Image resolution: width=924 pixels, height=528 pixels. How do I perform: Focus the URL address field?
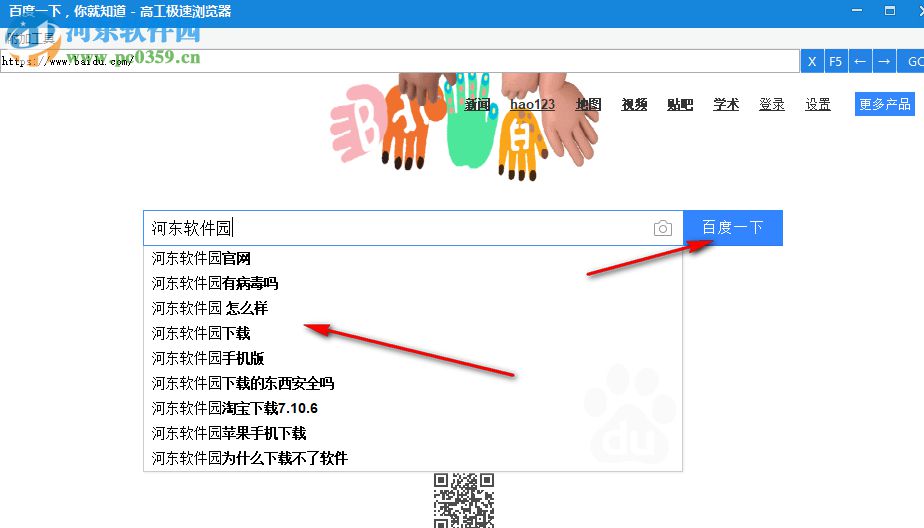coord(400,61)
